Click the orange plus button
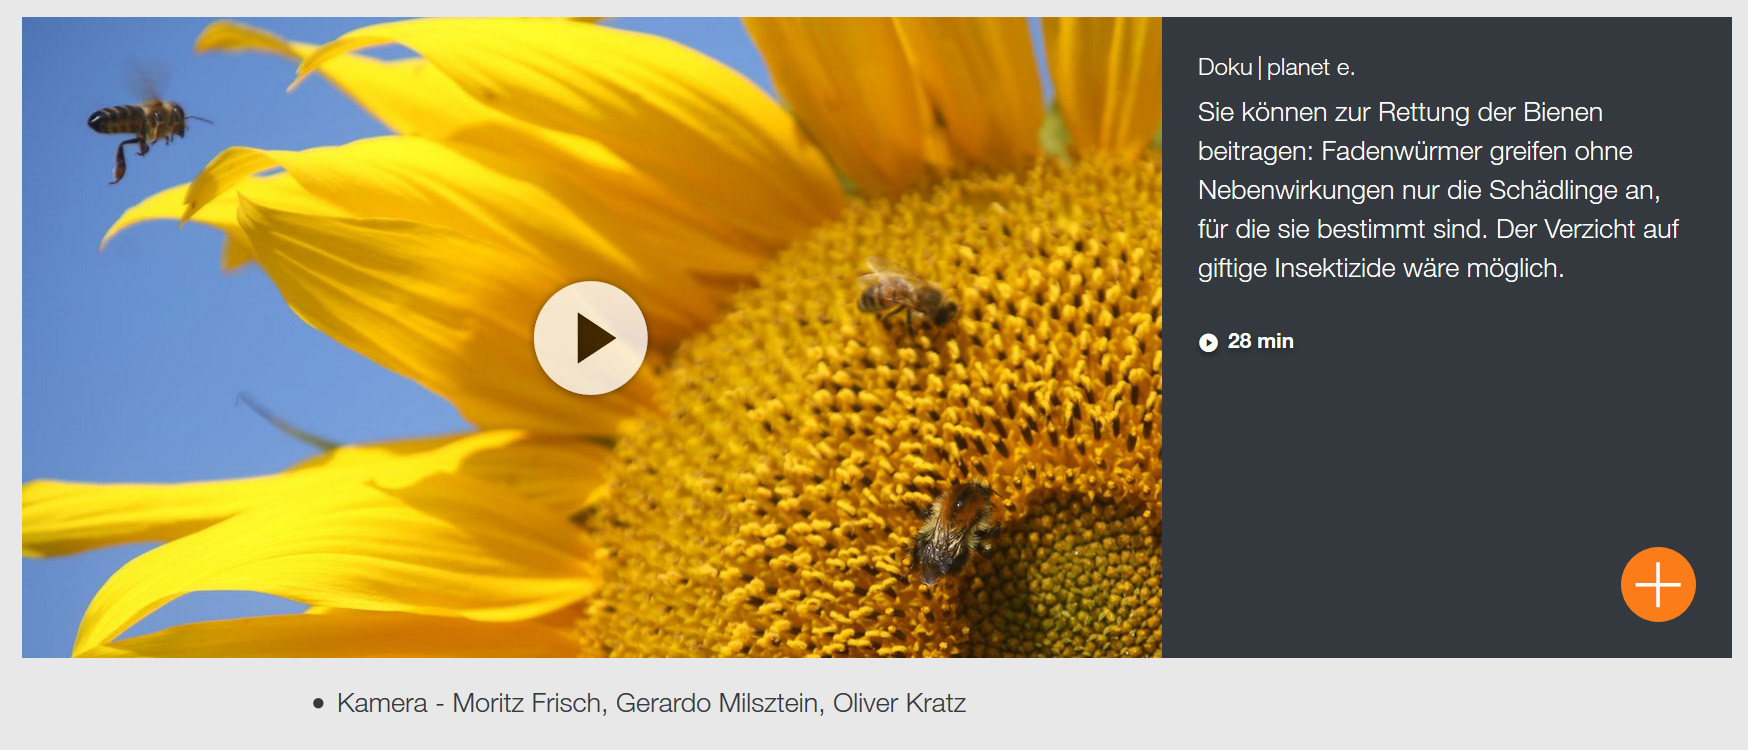Screen dimensions: 1748x750 point(1658,584)
